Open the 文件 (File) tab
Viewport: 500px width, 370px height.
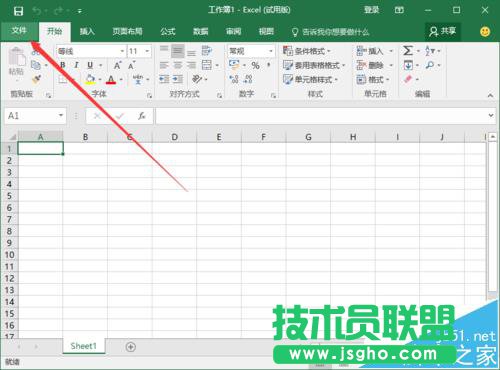(19, 31)
